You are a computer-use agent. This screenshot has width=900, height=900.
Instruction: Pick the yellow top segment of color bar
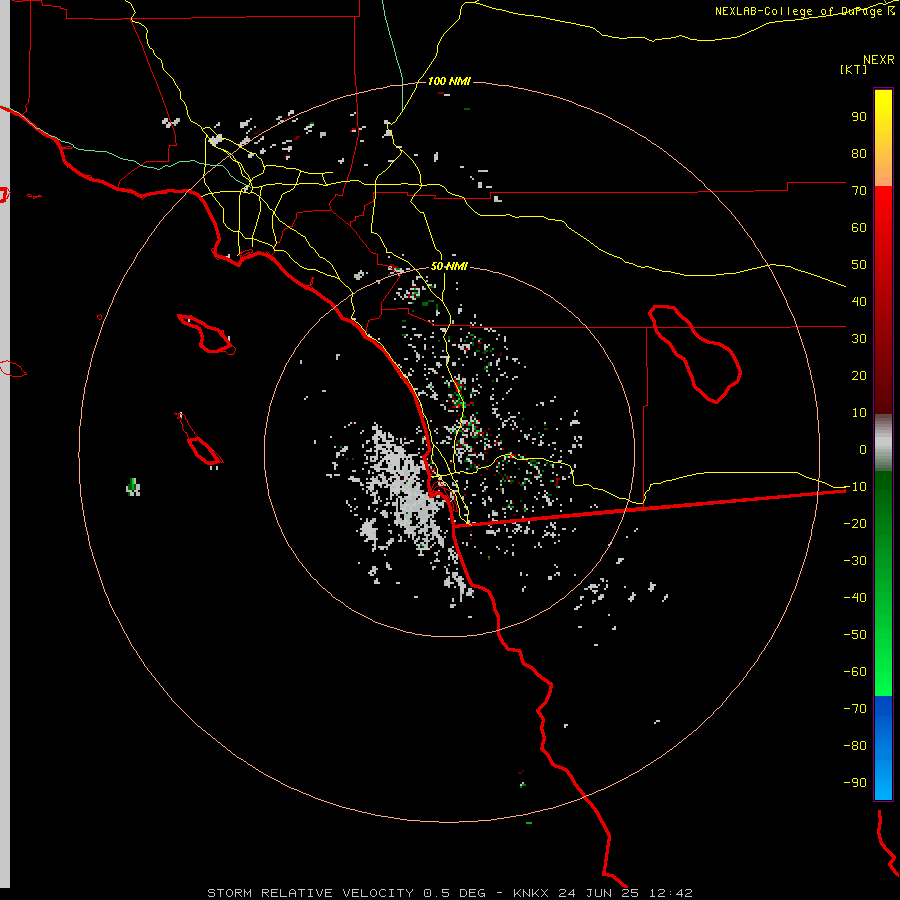(x=883, y=138)
